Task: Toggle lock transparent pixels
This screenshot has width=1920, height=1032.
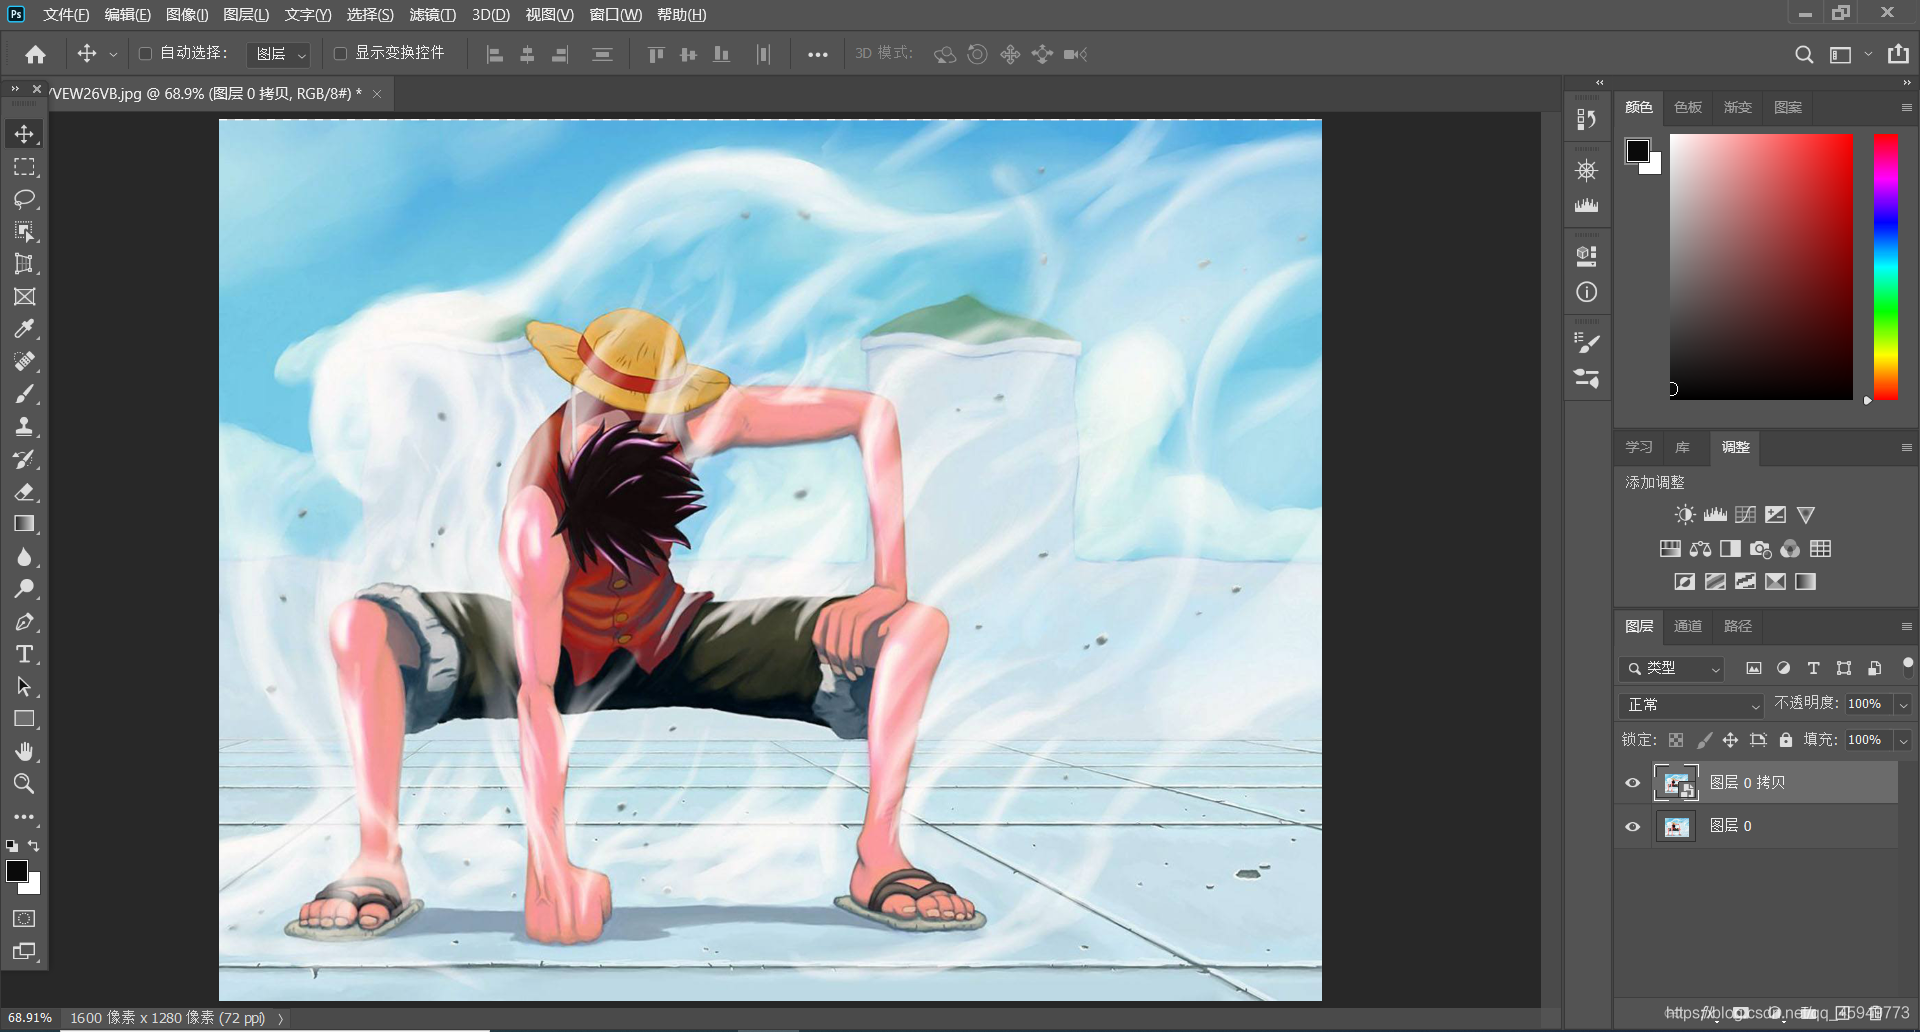Action: (1676, 740)
